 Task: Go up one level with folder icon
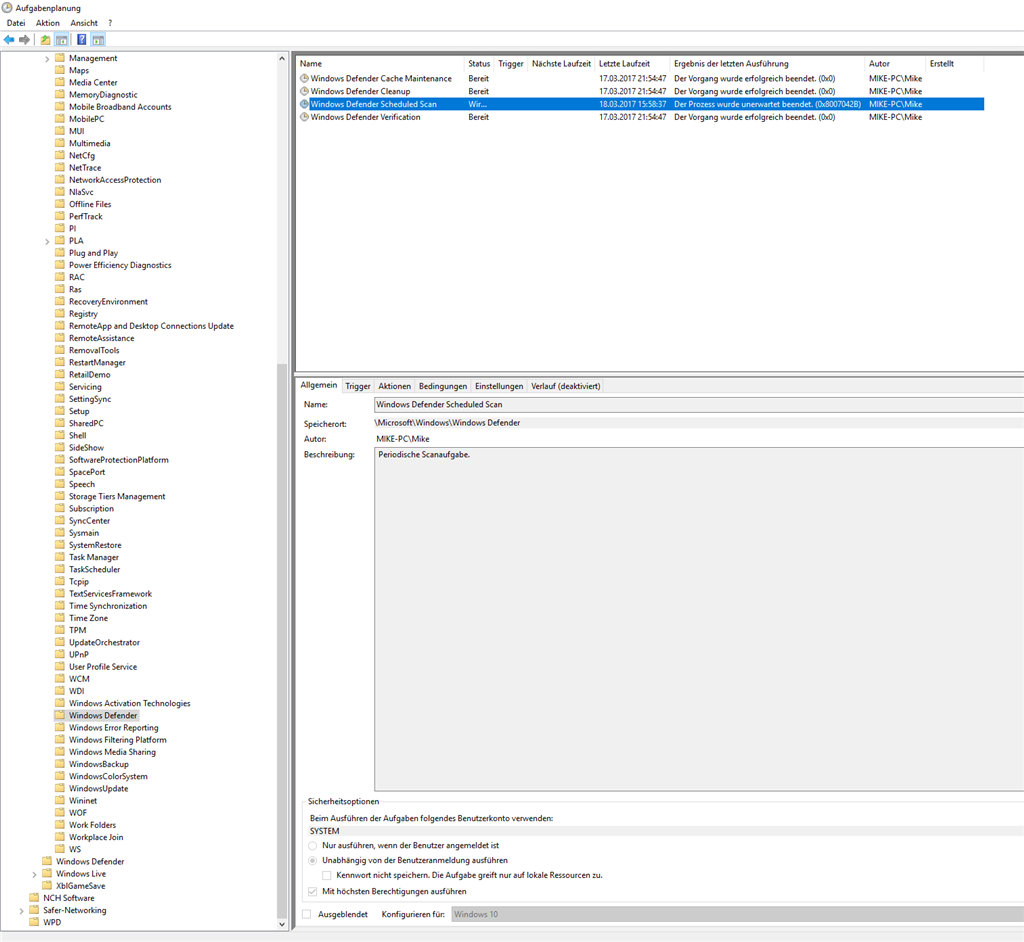tap(45, 40)
